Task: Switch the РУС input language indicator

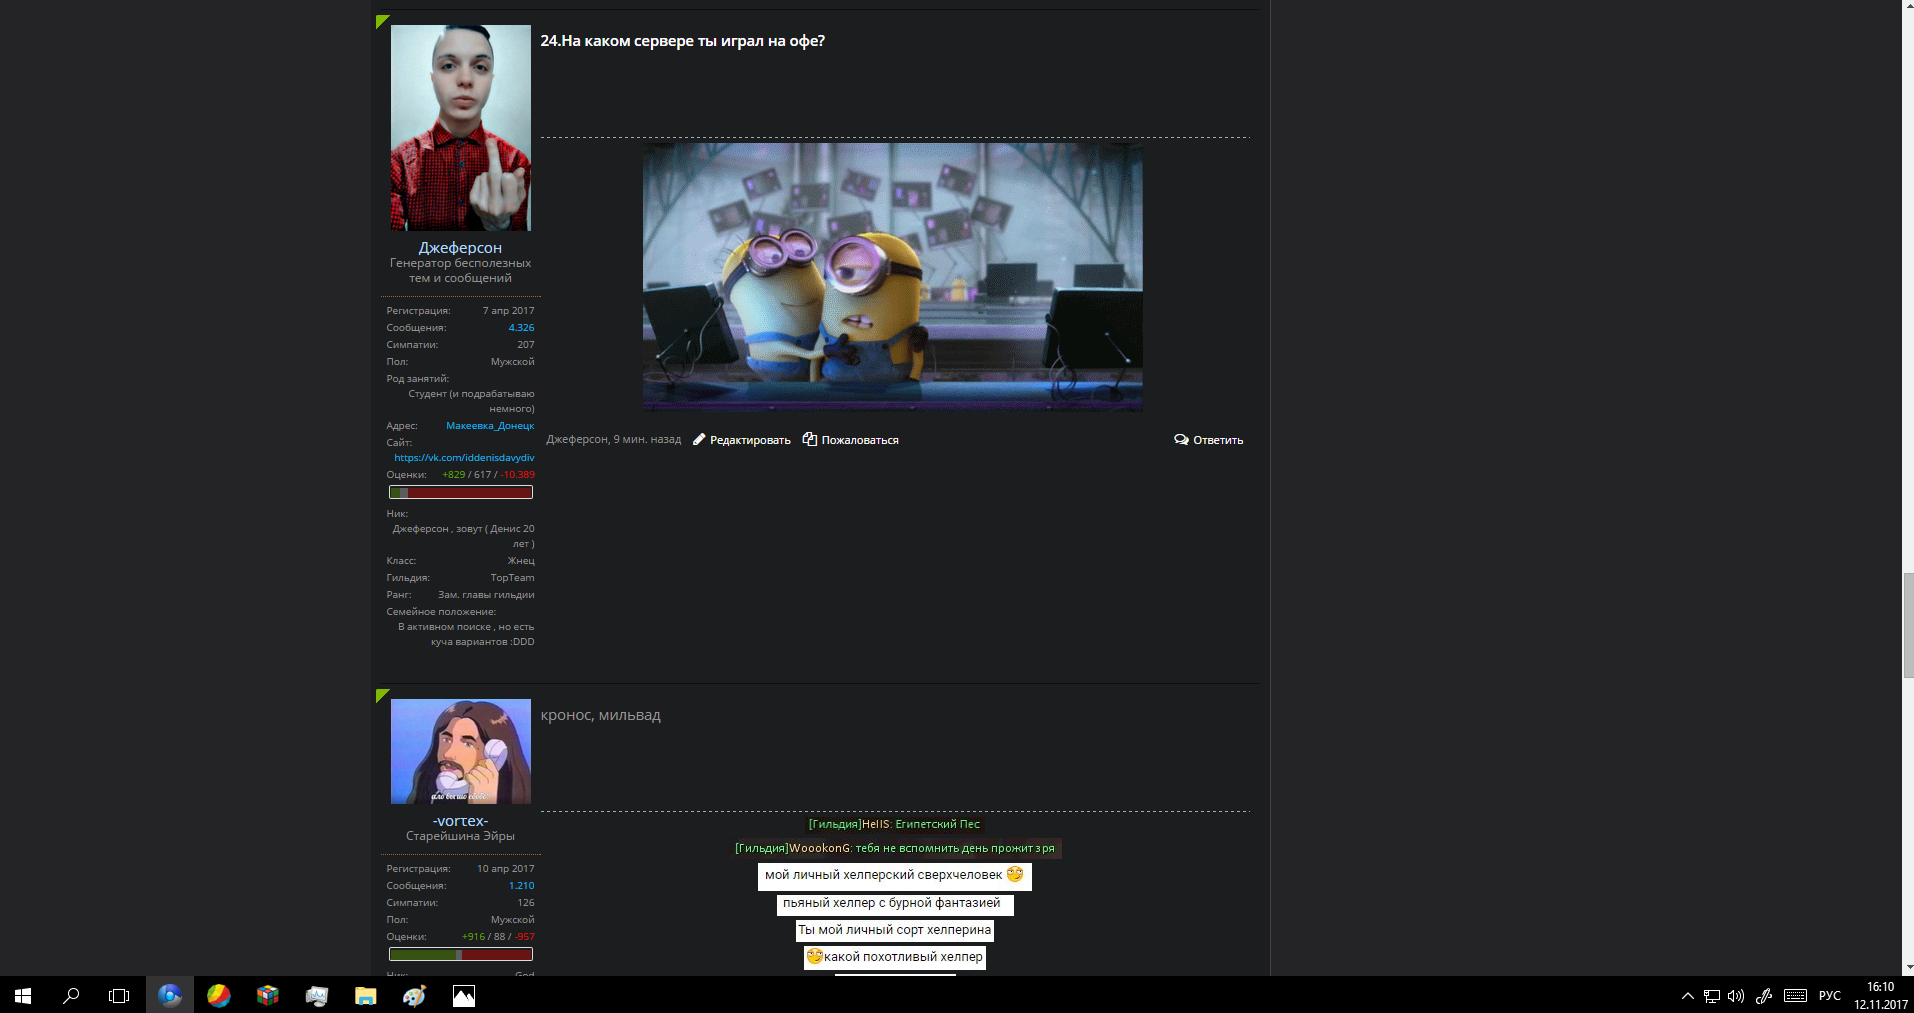Action: pos(1830,996)
